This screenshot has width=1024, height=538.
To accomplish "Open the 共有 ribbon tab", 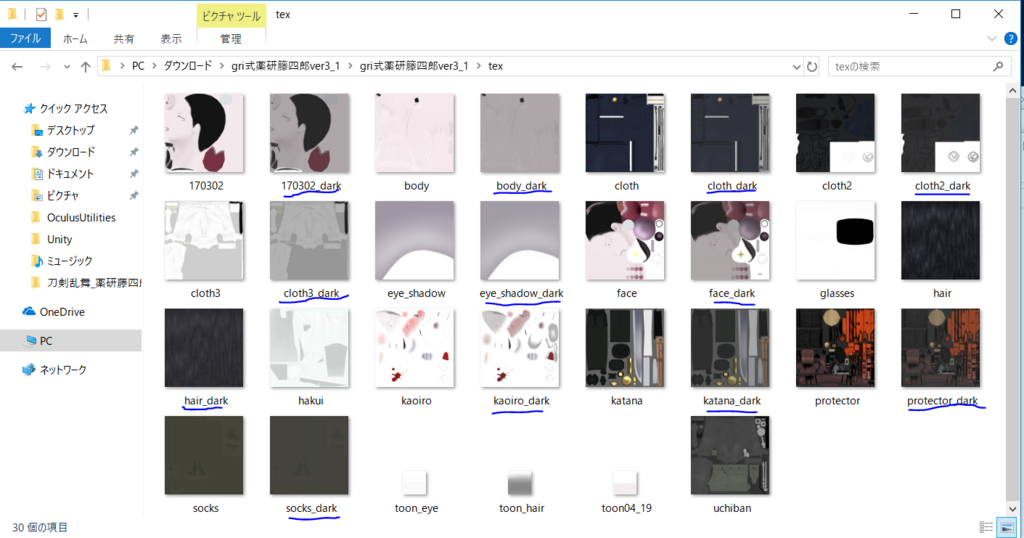I will [x=123, y=39].
